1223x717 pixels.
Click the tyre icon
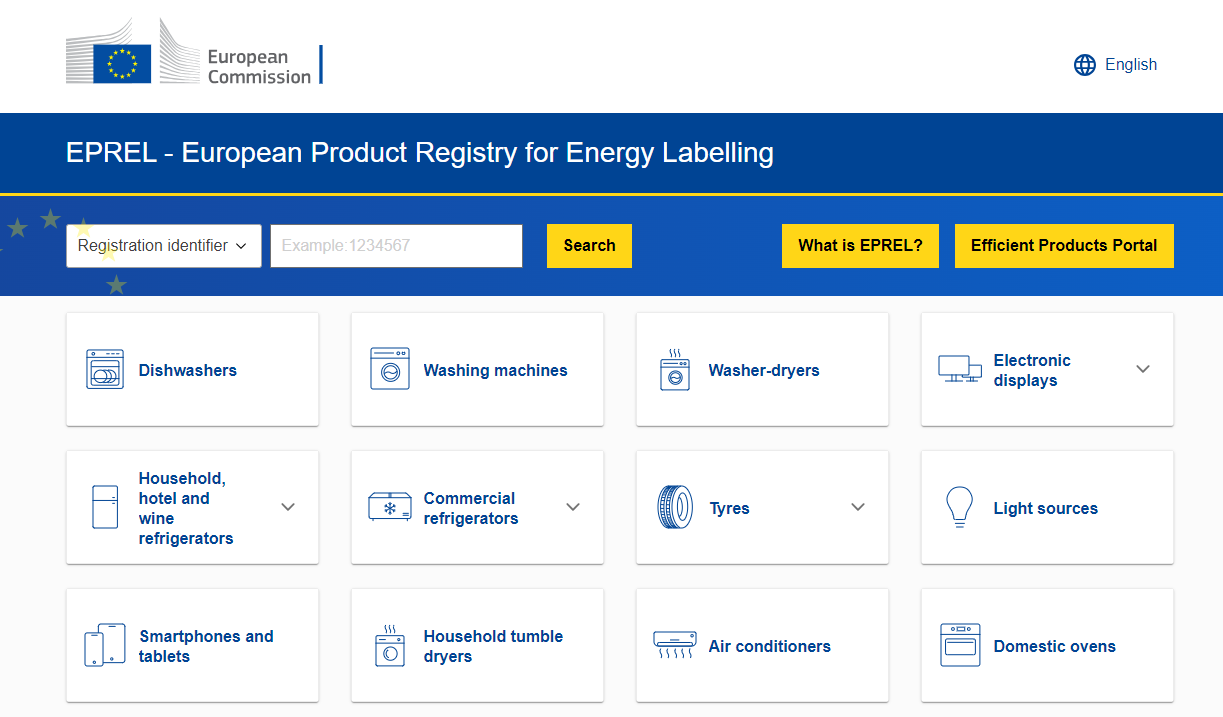(675, 507)
